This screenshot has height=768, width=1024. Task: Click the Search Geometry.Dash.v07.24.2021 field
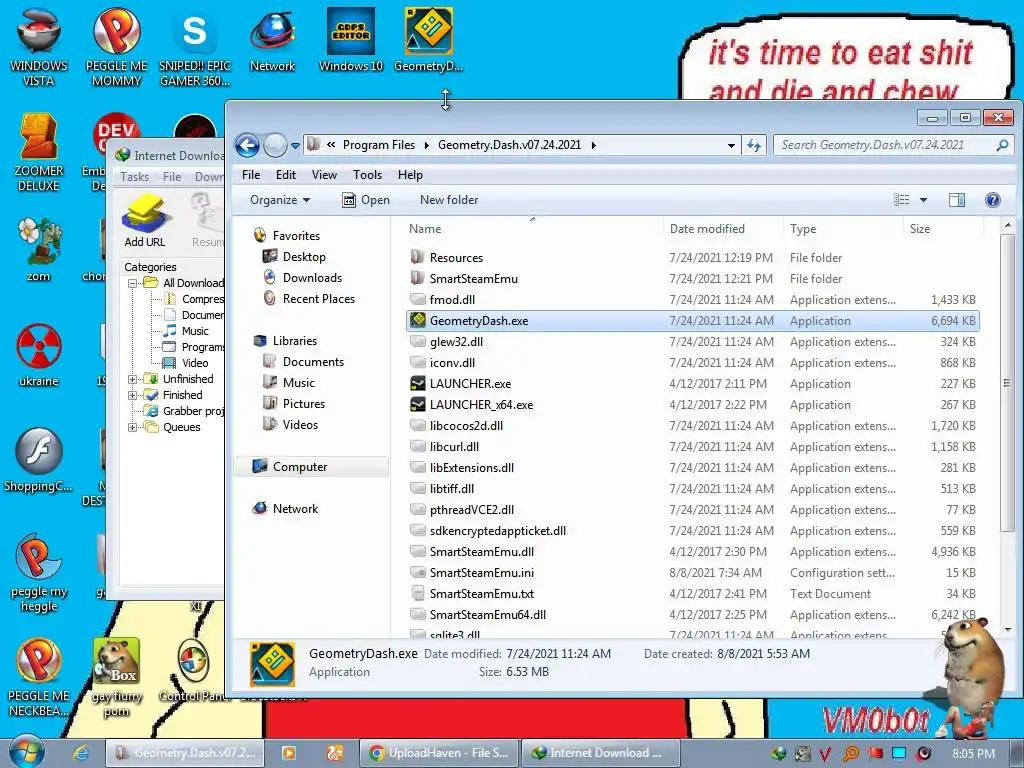point(893,145)
